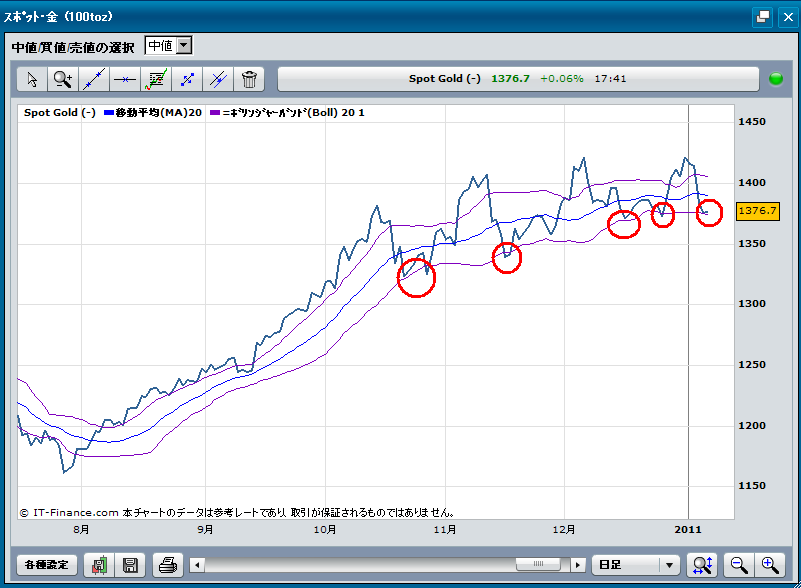
Task: Open the technical indicators tool
Action: (155, 79)
